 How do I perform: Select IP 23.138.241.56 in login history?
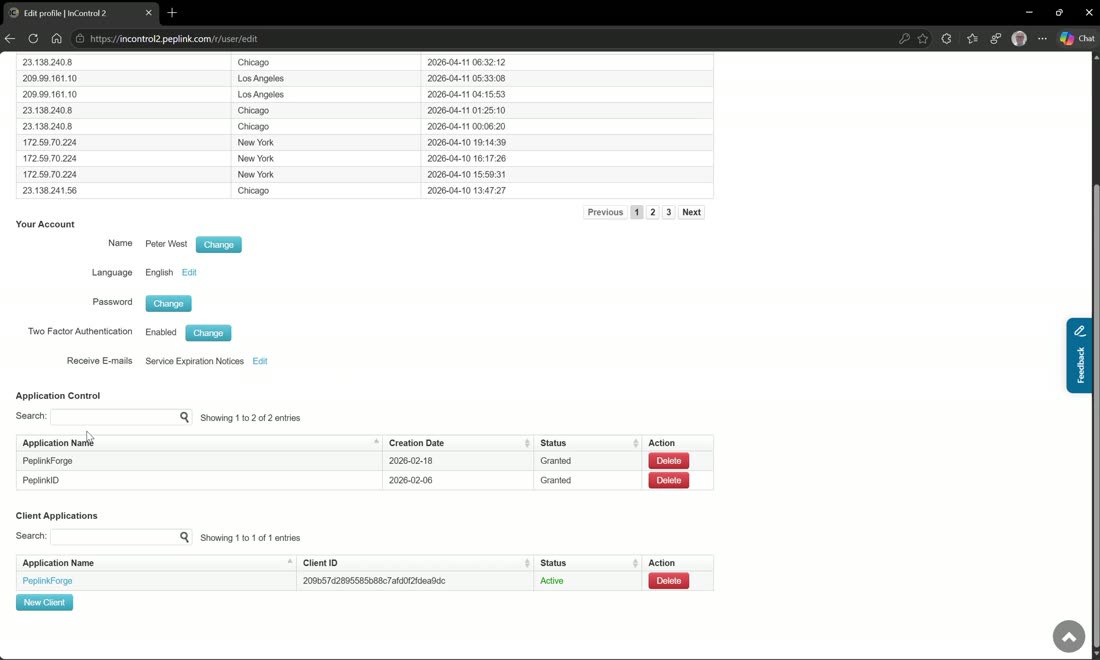(x=49, y=191)
